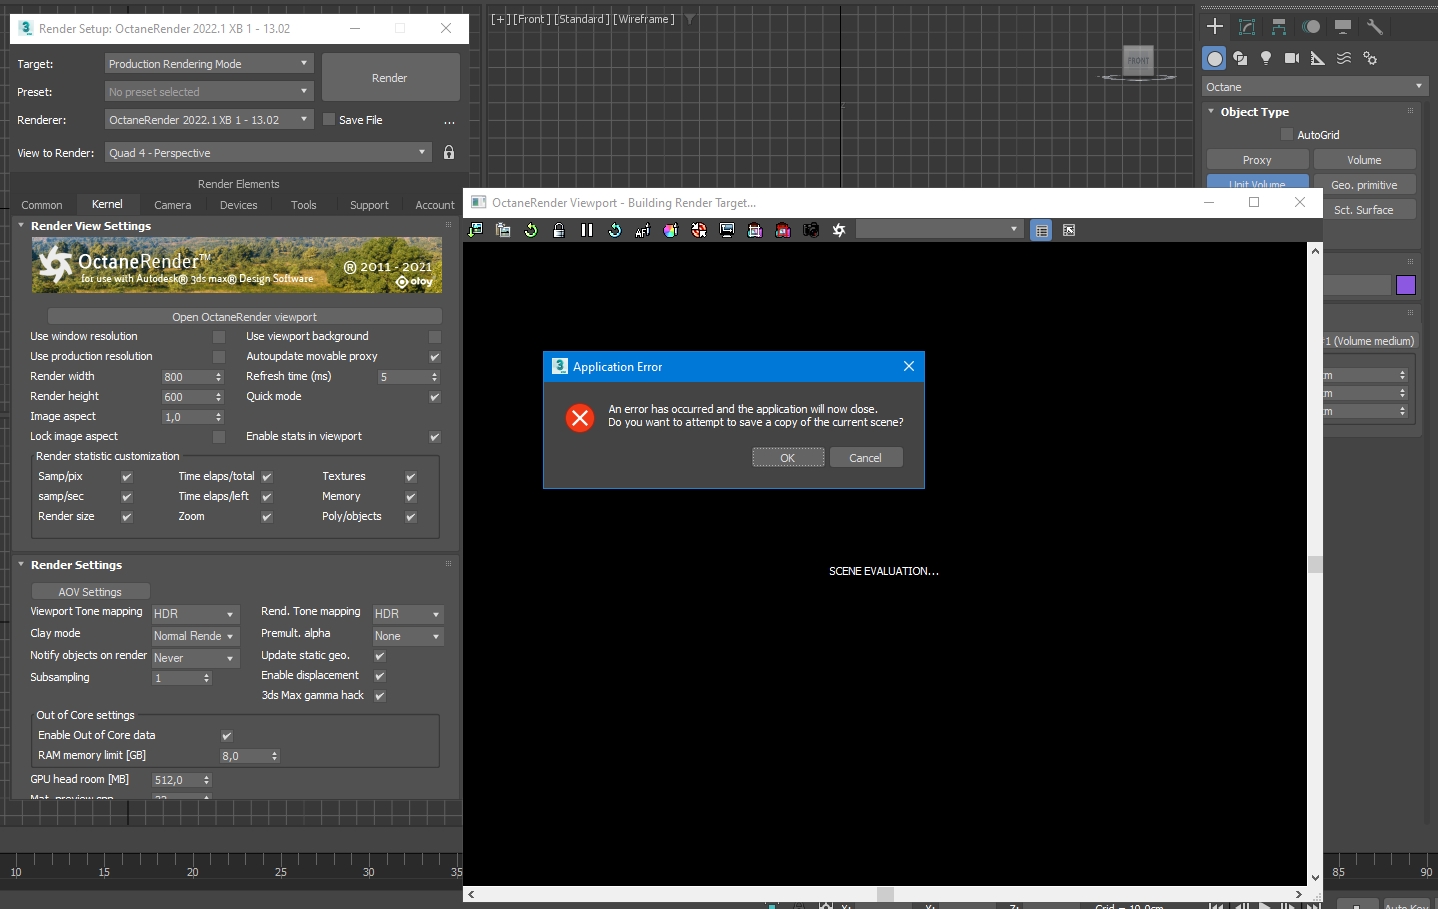Click the red error icon in Application Error dialog
The image size is (1438, 909).
tap(580, 417)
